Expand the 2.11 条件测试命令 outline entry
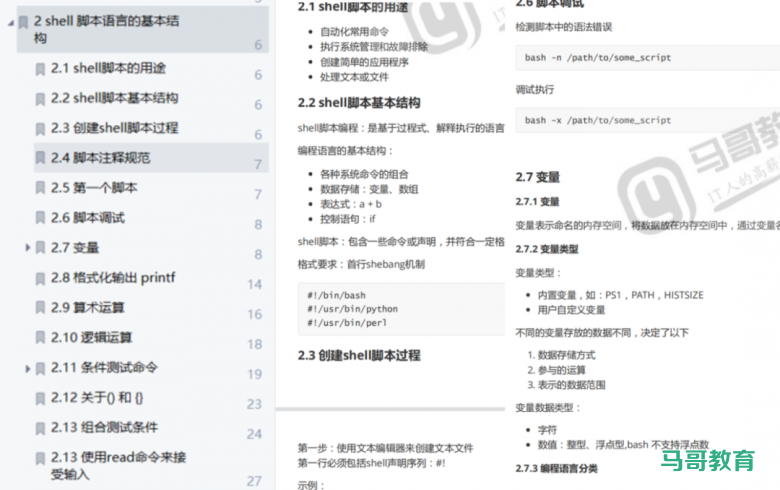 click(x=27, y=369)
